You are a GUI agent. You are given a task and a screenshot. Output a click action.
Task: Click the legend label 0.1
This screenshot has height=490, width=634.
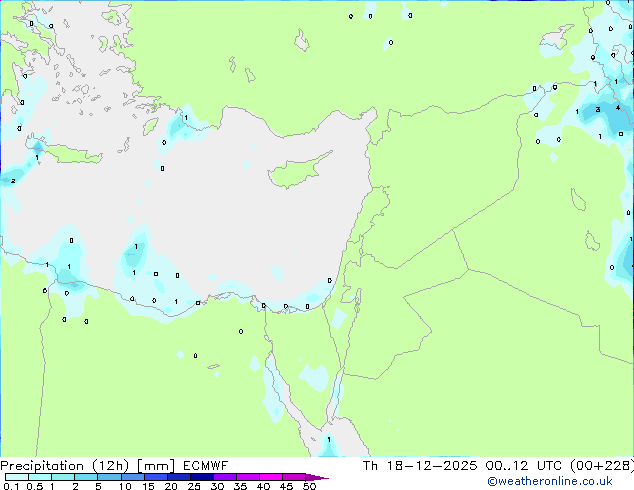pos(11,486)
